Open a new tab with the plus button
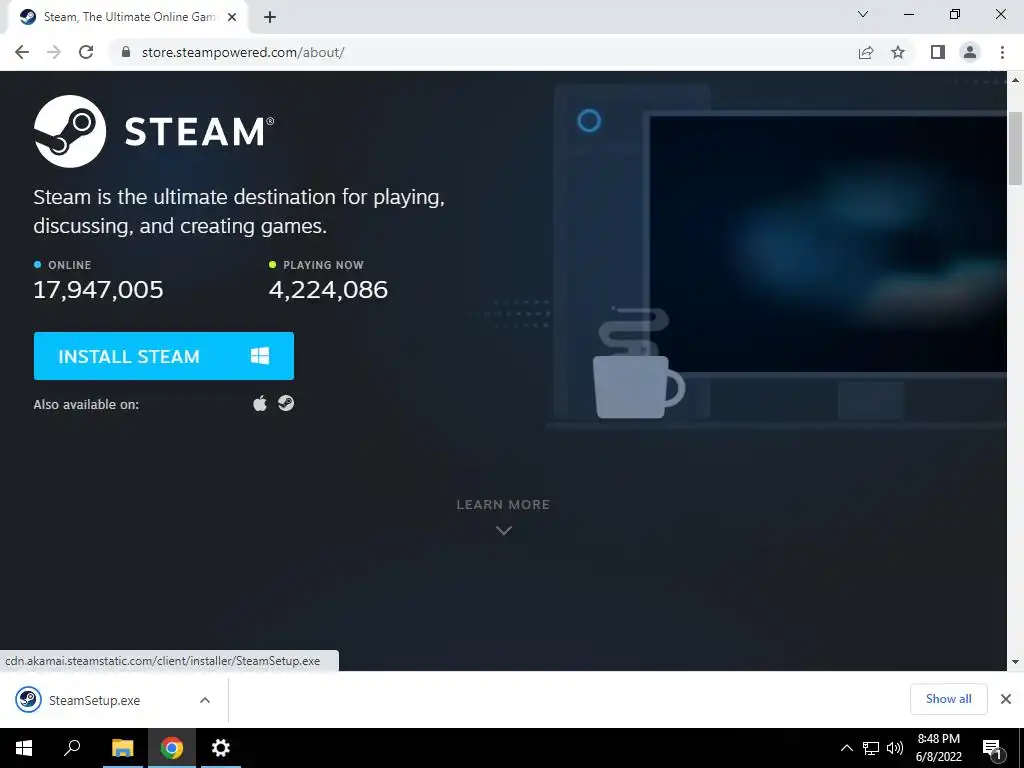 pos(270,17)
